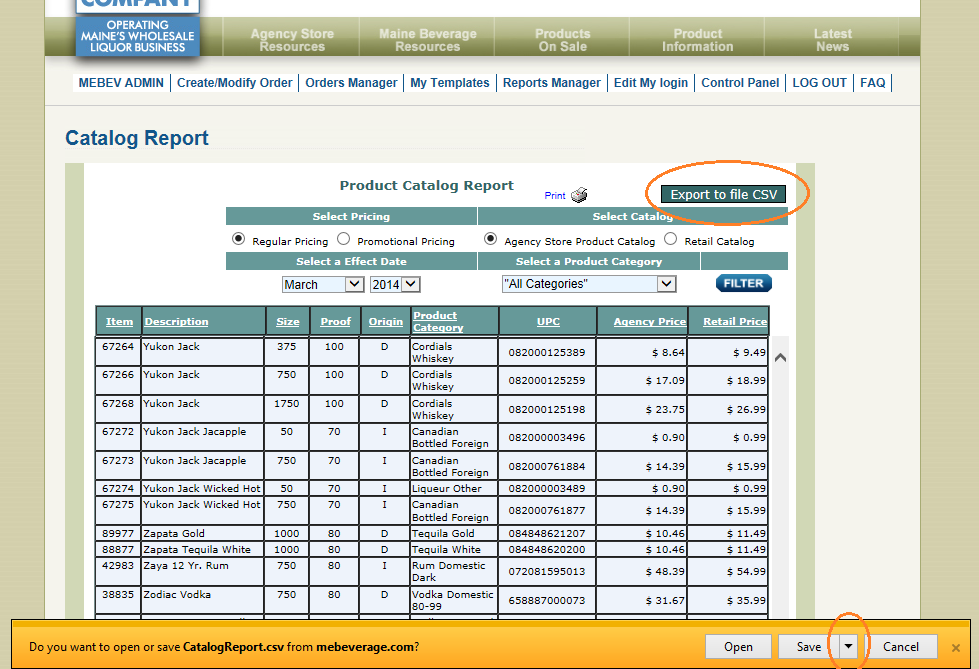Open Product Information menu
The image size is (979, 669).
pyautogui.click(x=697, y=40)
